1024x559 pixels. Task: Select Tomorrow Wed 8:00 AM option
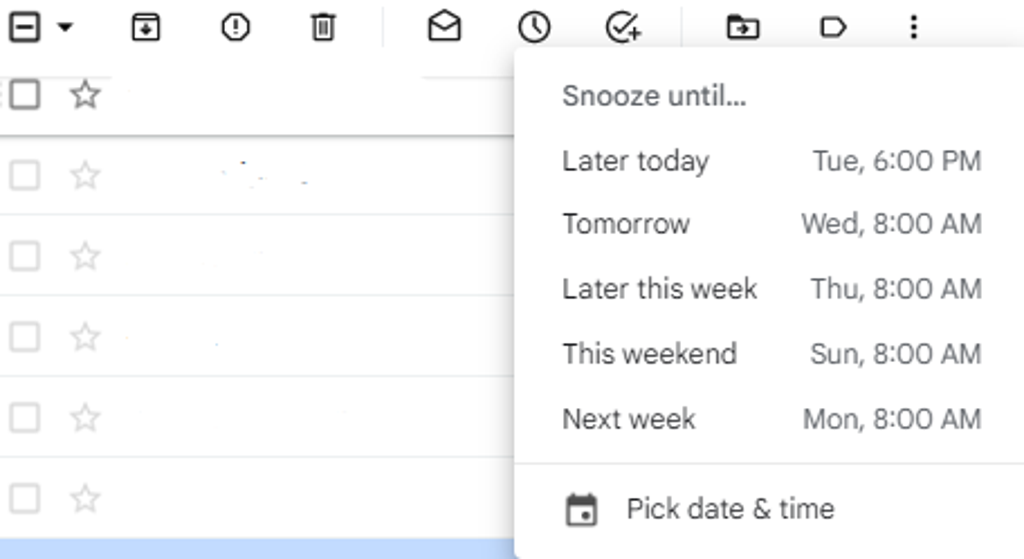click(770, 224)
